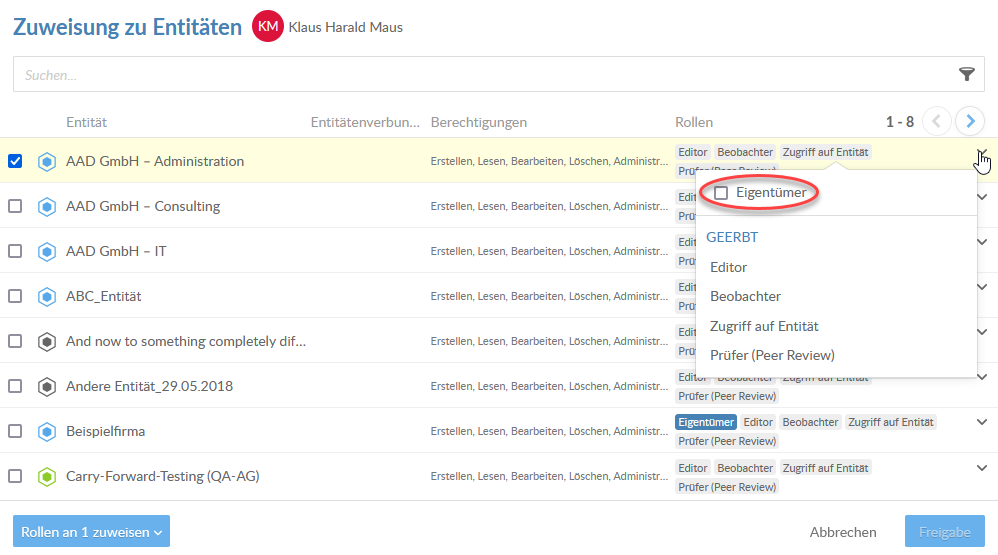Click Zugriff auf Entität entry in role popup
Image resolution: width=998 pixels, height=555 pixels.
pos(764,327)
